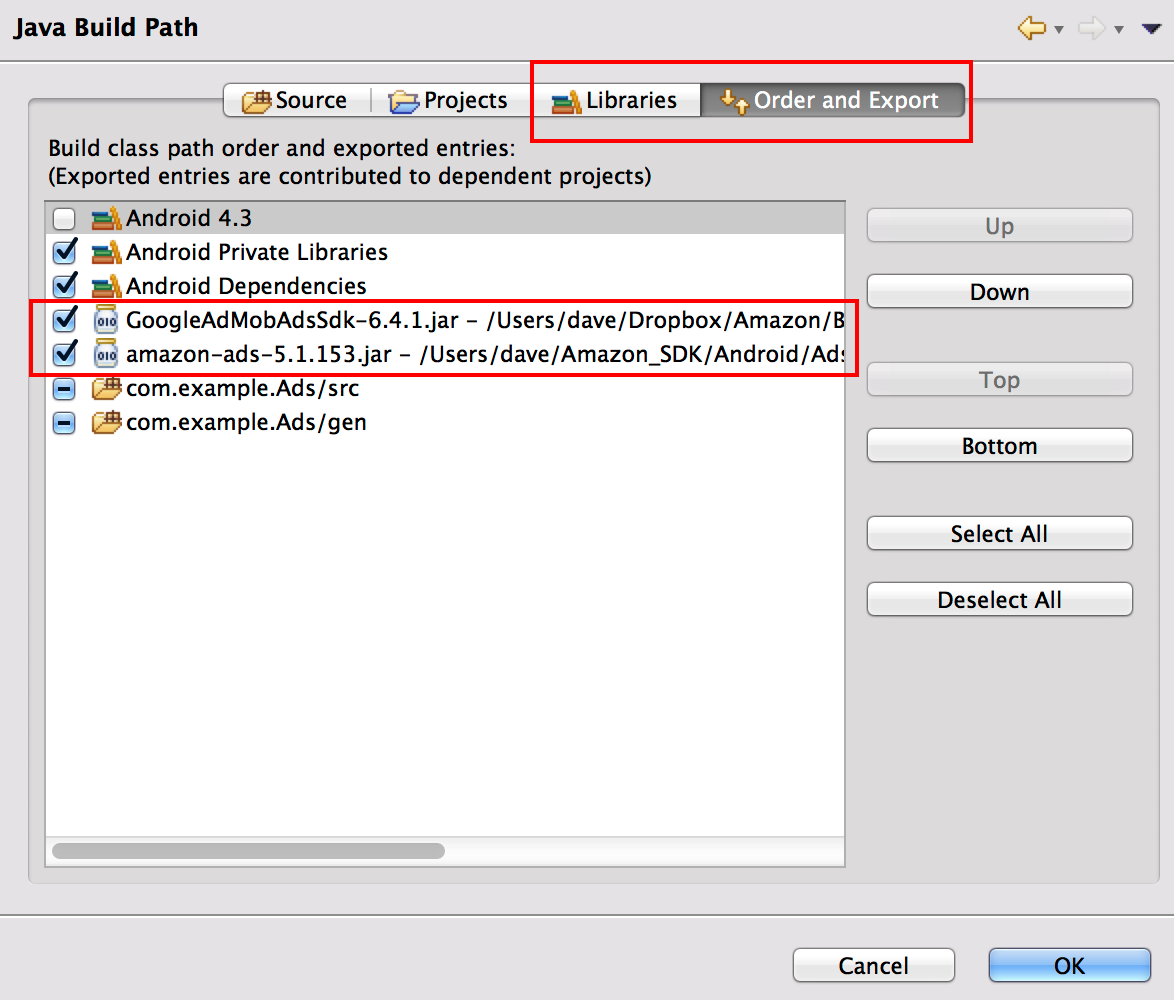Select the Order and Export tab

click(x=832, y=100)
